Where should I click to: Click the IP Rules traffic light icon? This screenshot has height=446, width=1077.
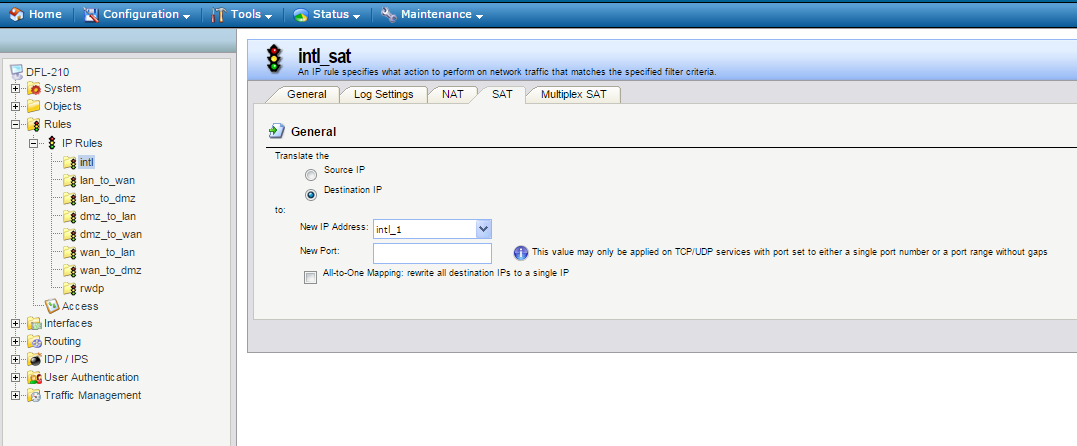[52, 143]
